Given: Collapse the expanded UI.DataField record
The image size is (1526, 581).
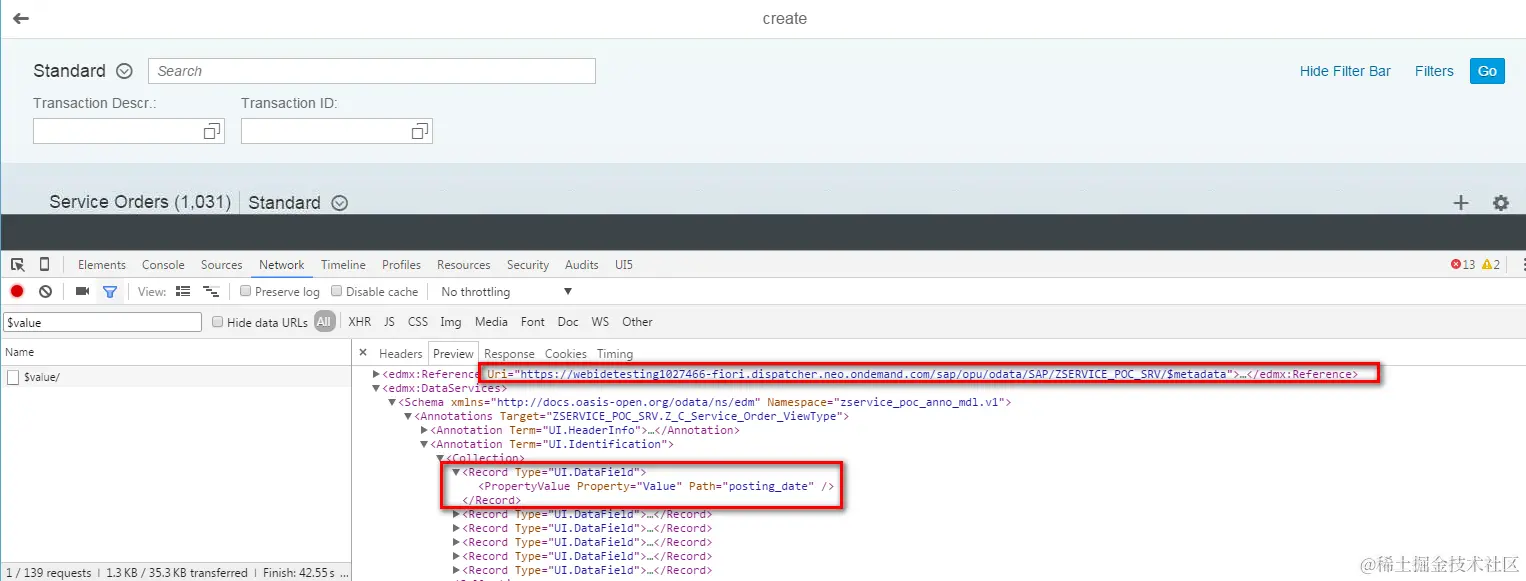Looking at the screenshot, I should coord(456,472).
